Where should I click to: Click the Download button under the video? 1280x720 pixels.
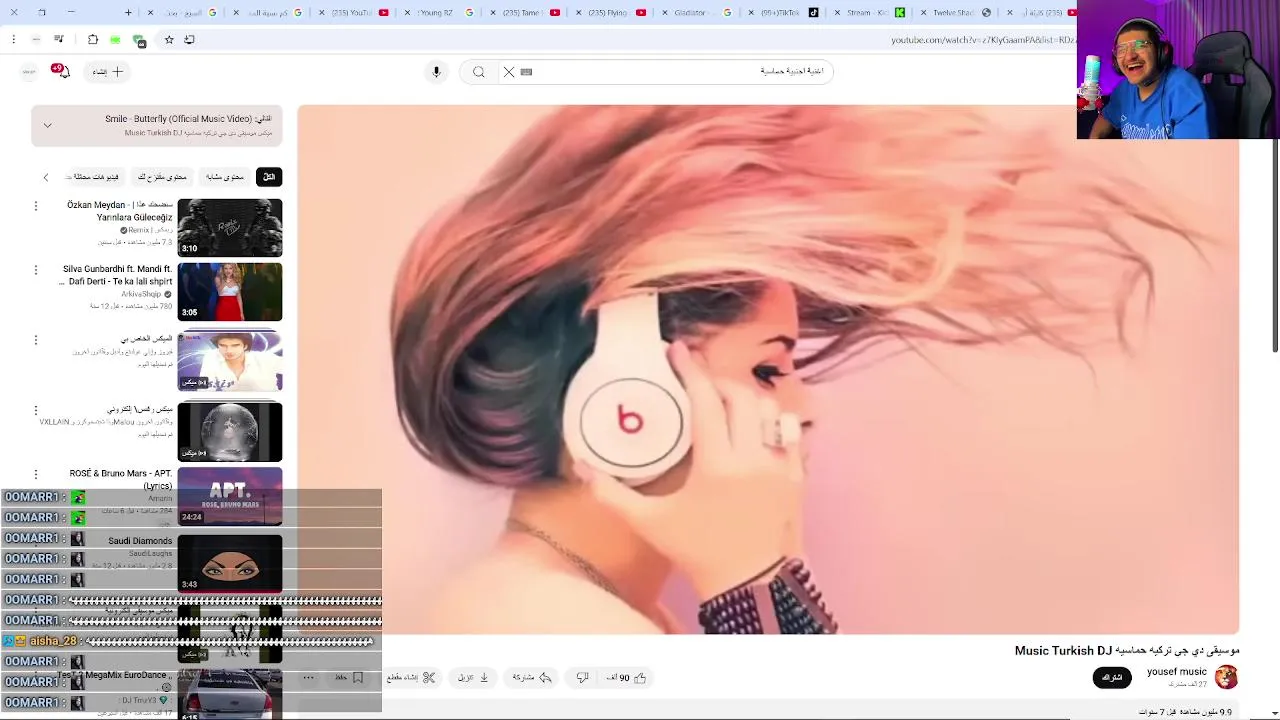coord(473,677)
